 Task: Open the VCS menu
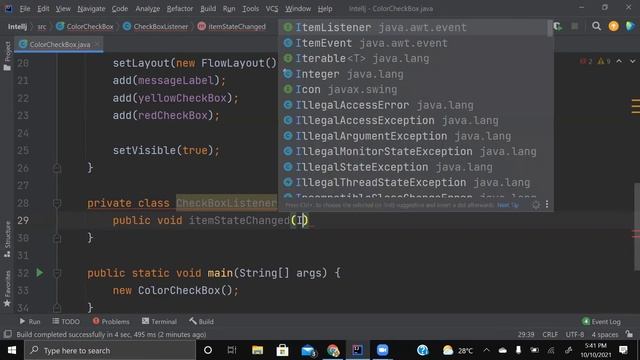click(x=271, y=9)
